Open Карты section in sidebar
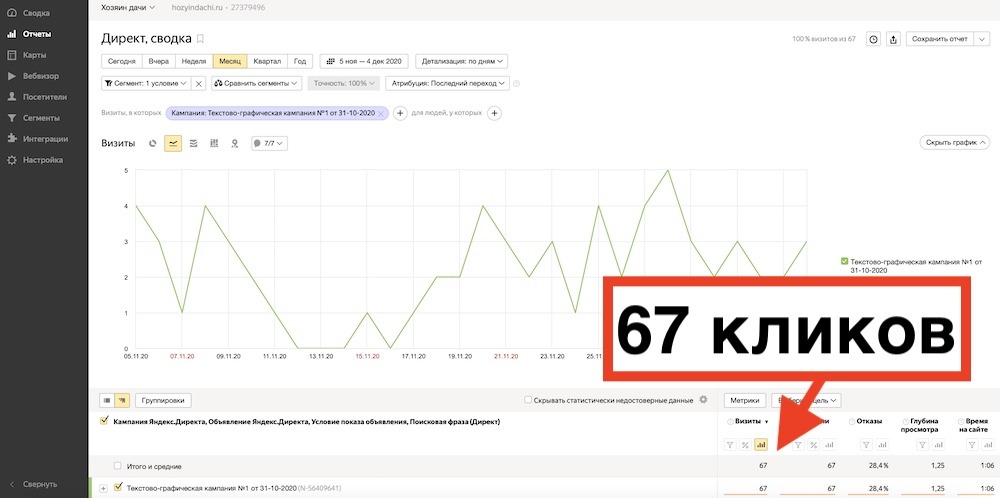The image size is (1000, 498). [27, 55]
